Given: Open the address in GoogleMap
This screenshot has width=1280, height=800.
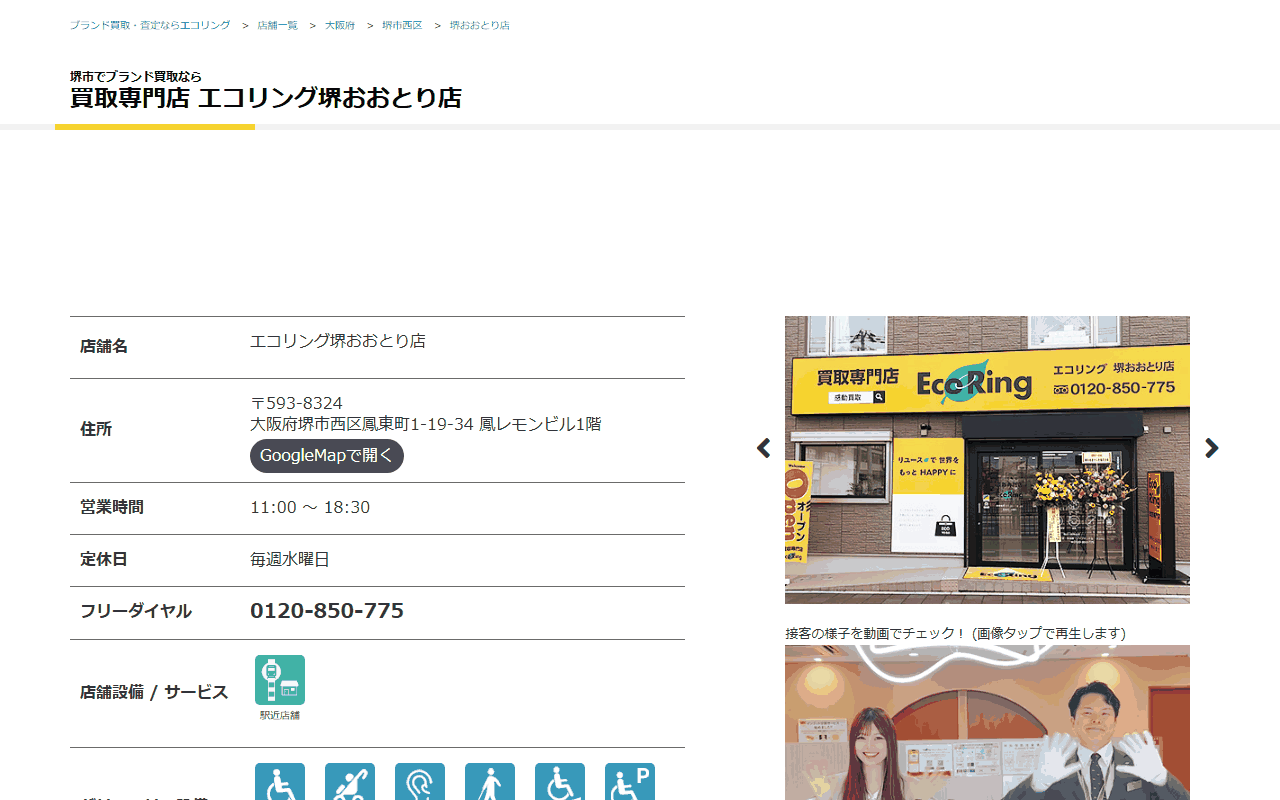Looking at the screenshot, I should pos(327,456).
